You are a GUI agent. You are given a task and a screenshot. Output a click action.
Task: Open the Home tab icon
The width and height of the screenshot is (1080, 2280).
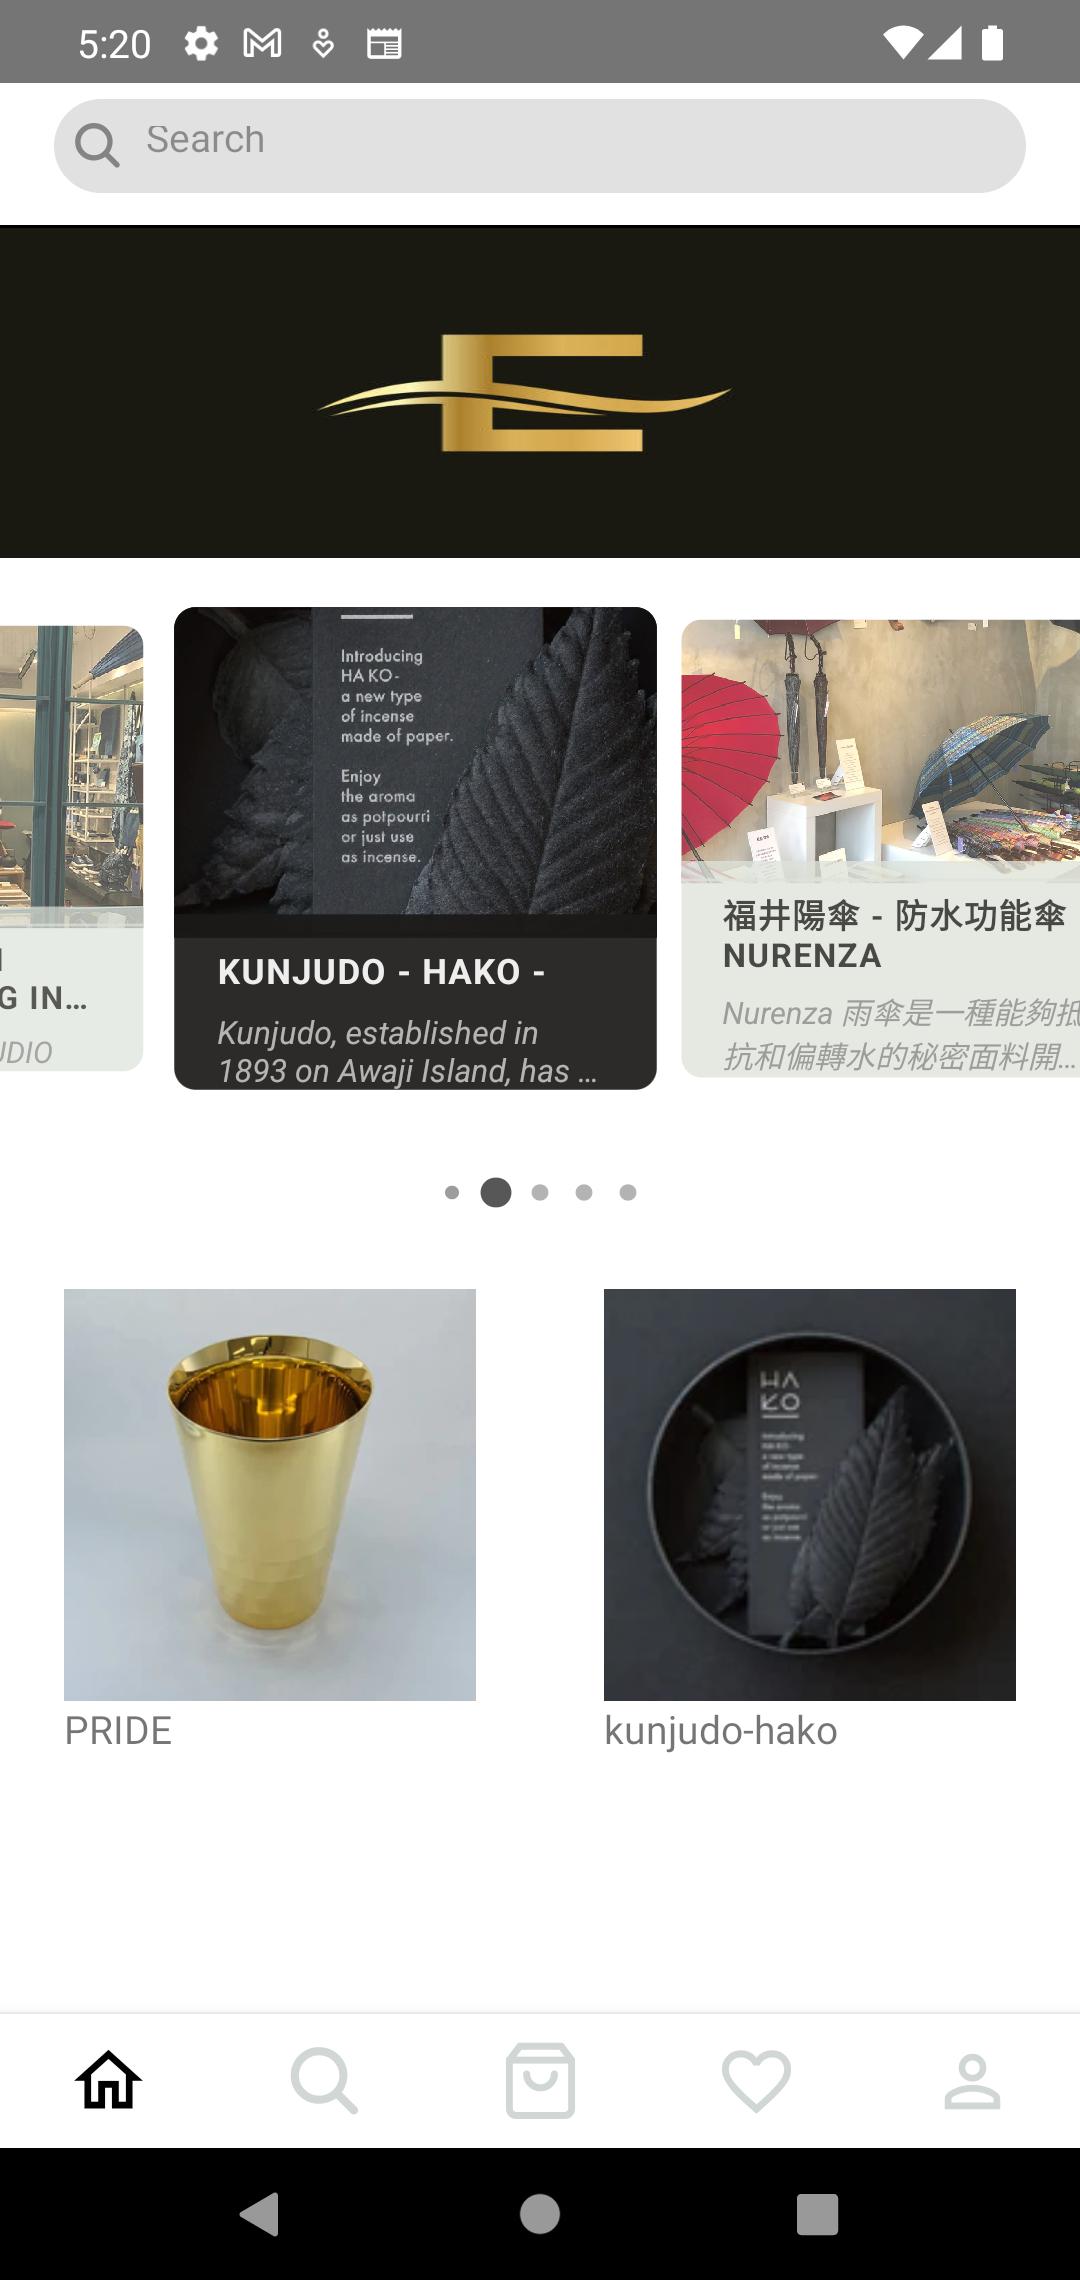tap(108, 2080)
